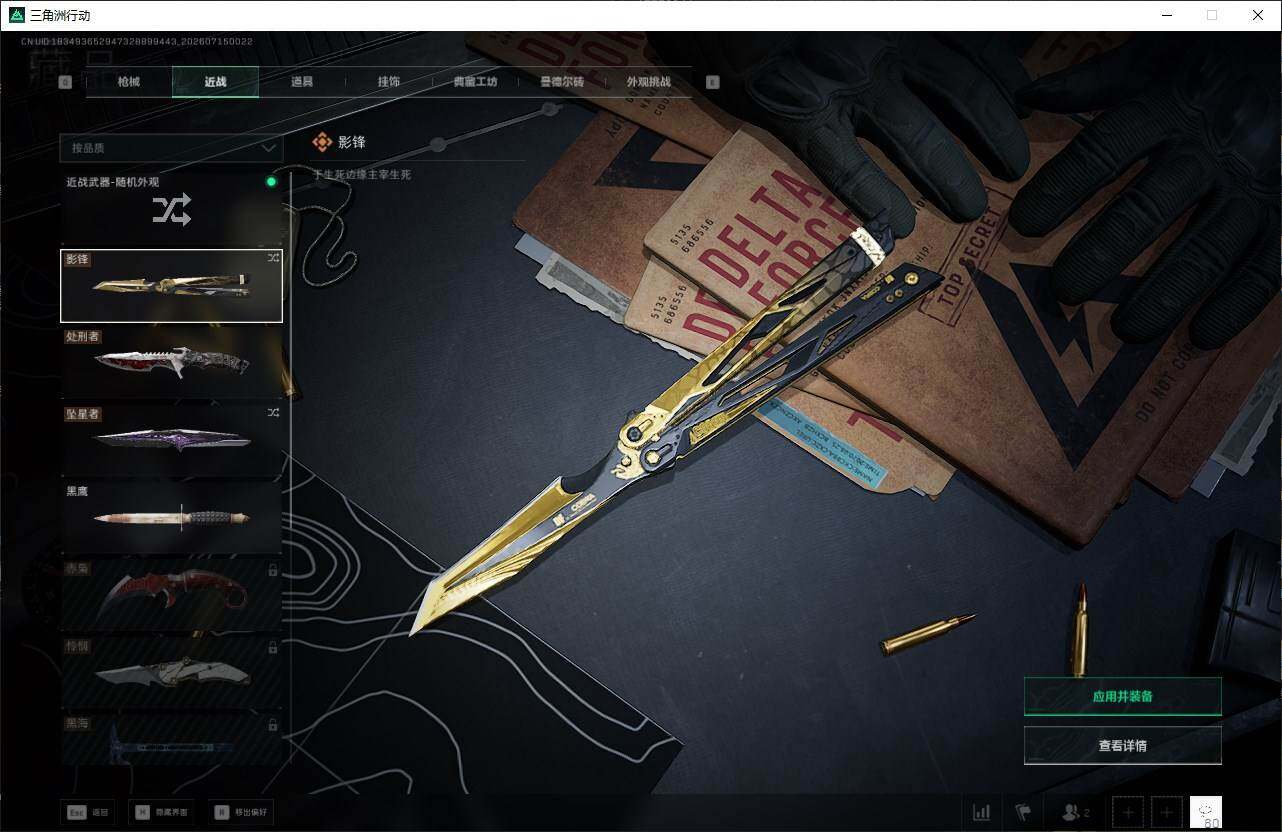Select the 影锋 knife skin
Screen dimensions: 1282x832
[x=171, y=286]
